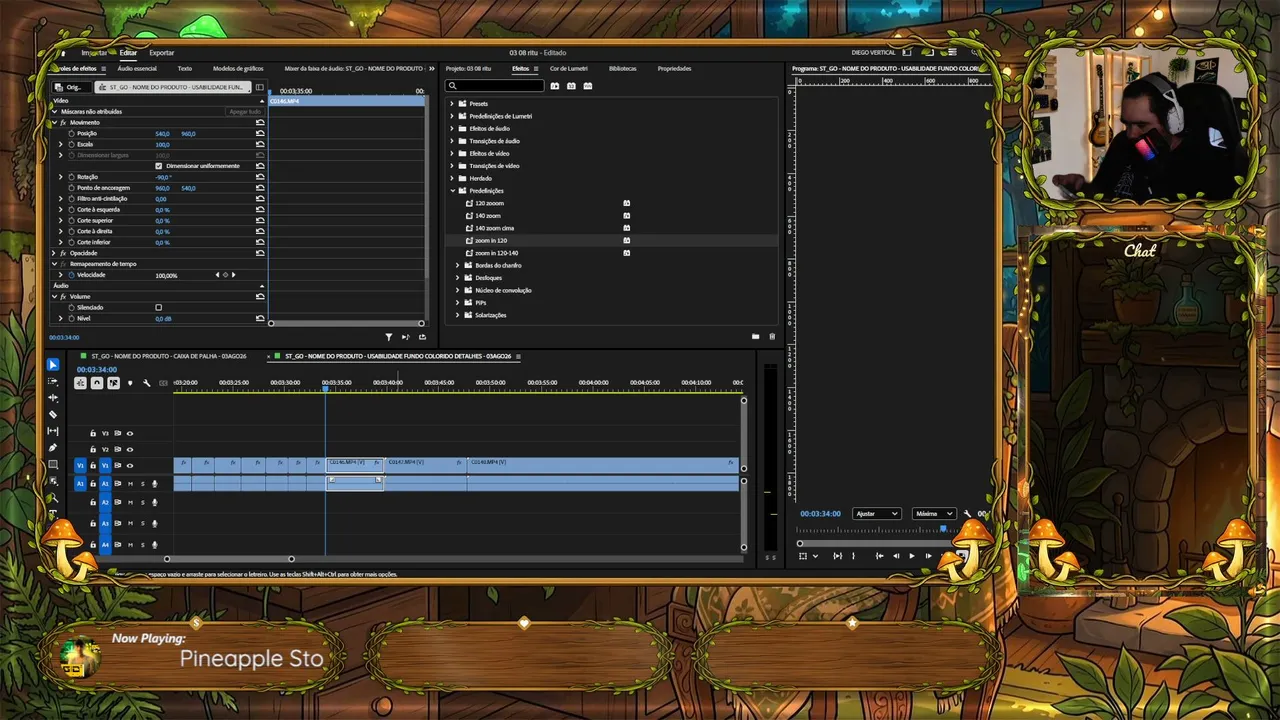Reset the Posição parameter
This screenshot has height=720, width=1280.
[260, 133]
